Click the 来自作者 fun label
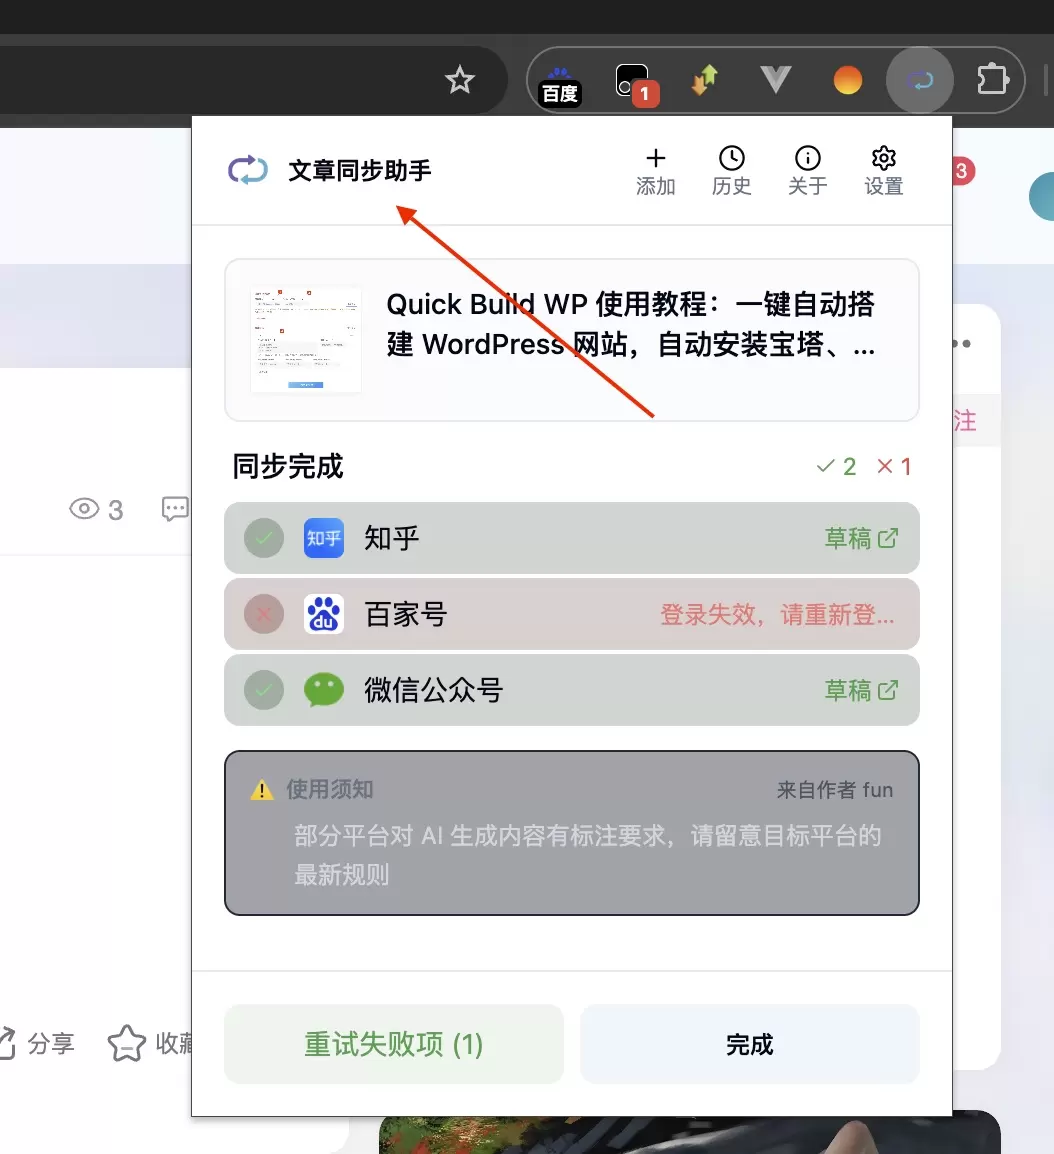Screen dimensions: 1054x1154 point(835,790)
